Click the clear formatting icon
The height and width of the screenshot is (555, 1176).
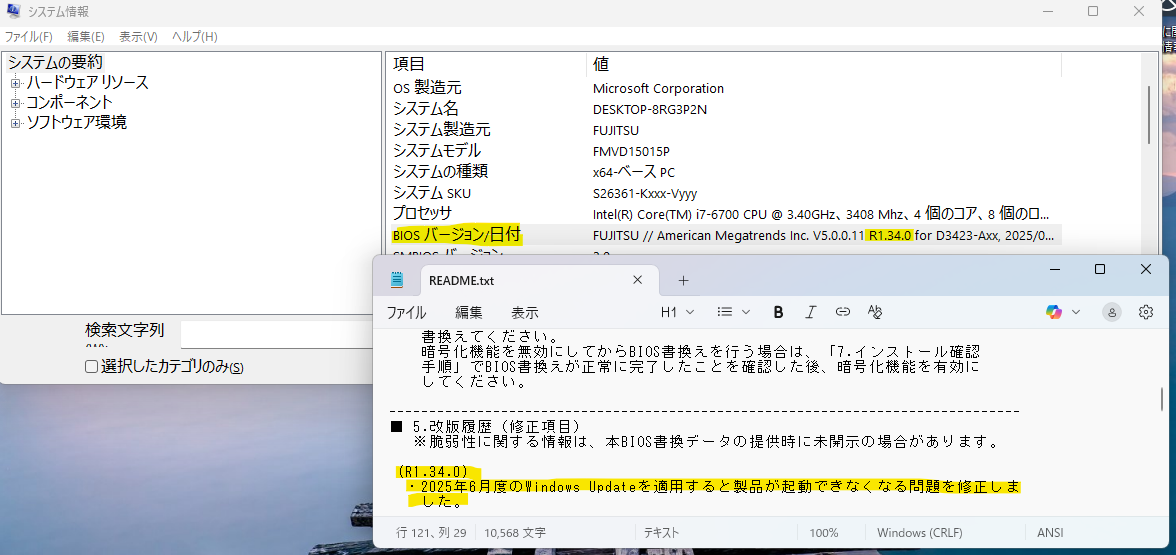(875, 312)
